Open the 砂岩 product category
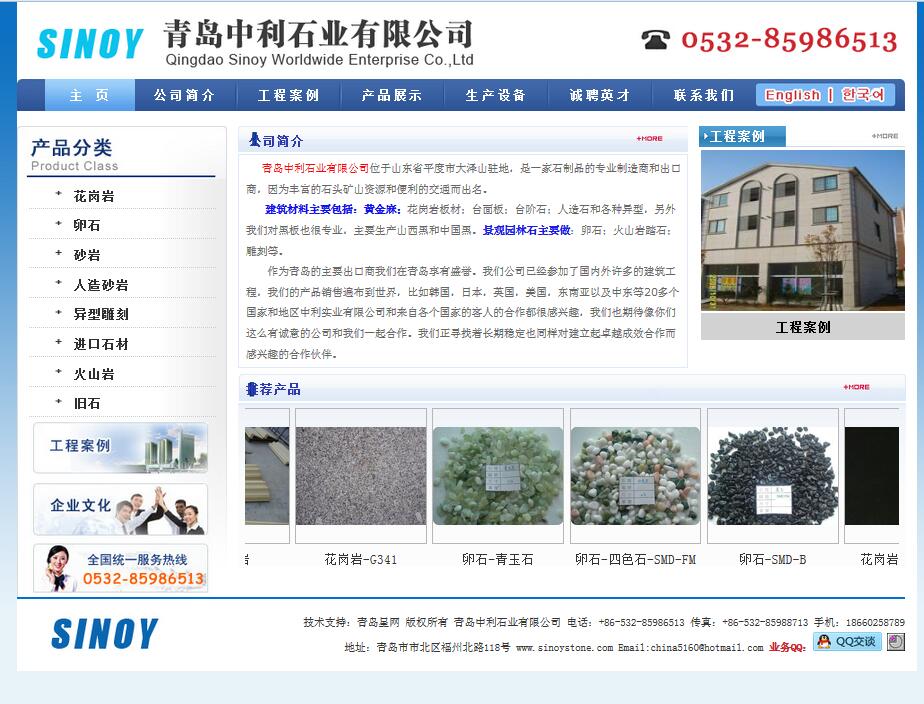Image resolution: width=924 pixels, height=704 pixels. [87, 255]
